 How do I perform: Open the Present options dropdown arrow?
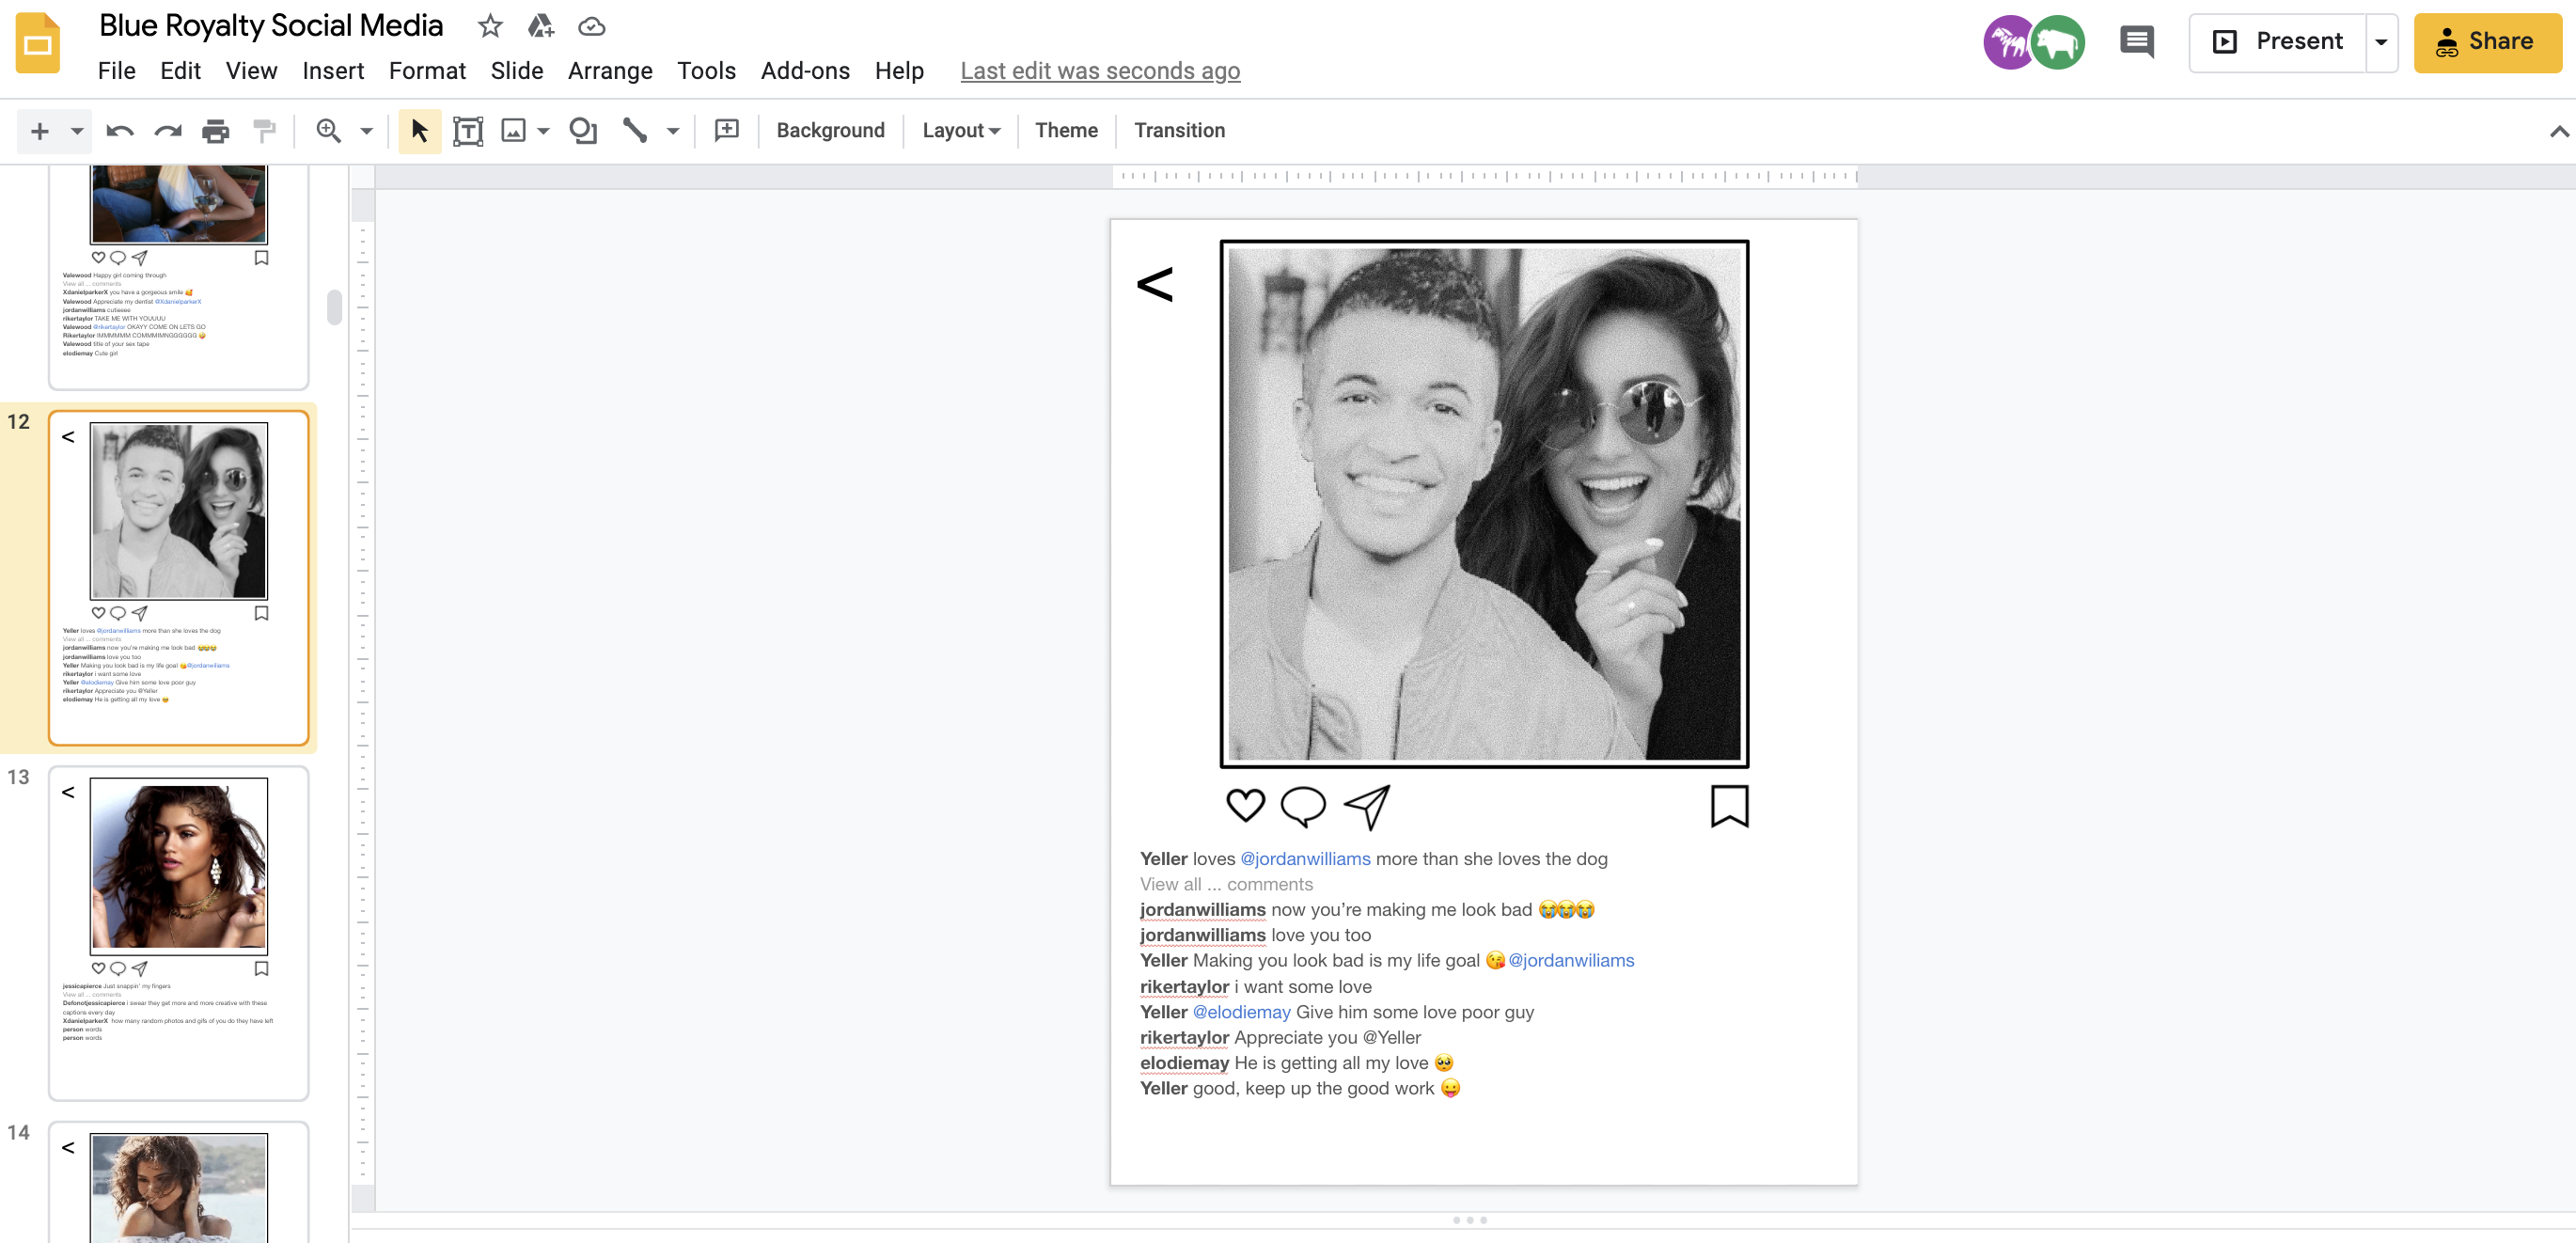point(2381,42)
